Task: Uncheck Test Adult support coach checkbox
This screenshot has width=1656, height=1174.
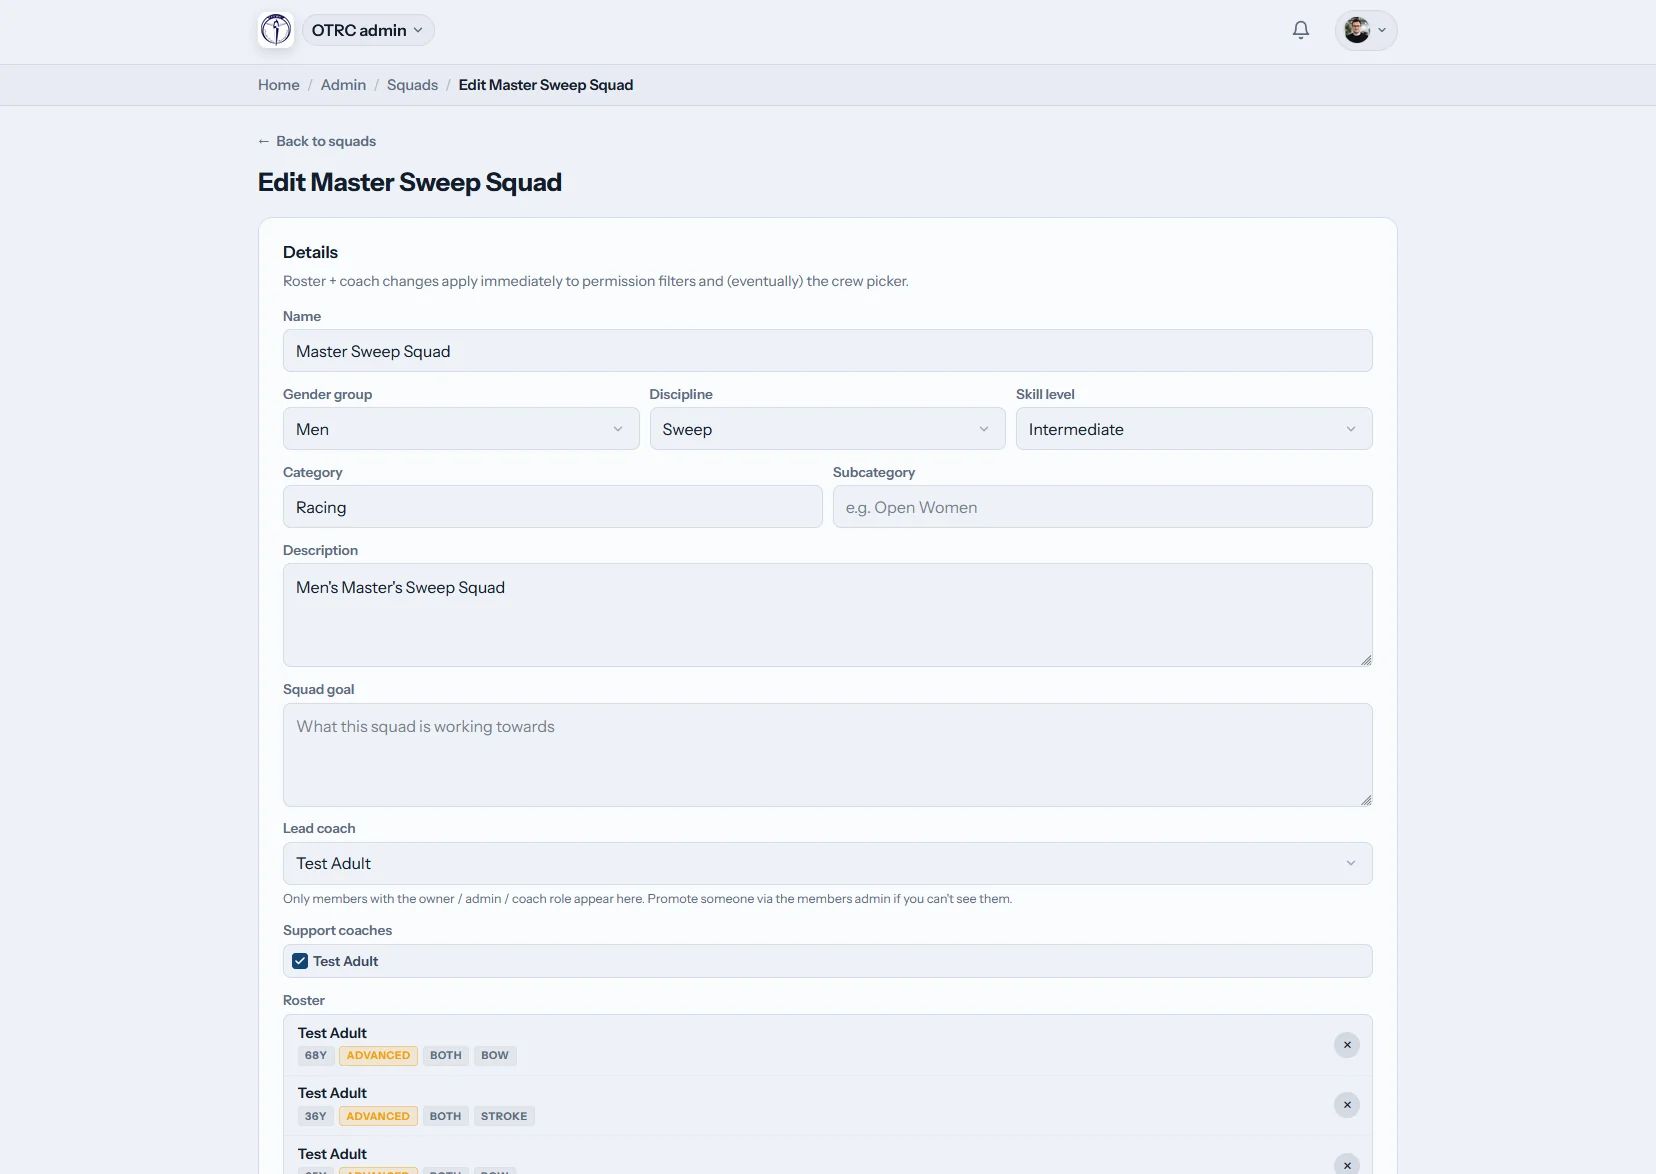Action: (300, 961)
